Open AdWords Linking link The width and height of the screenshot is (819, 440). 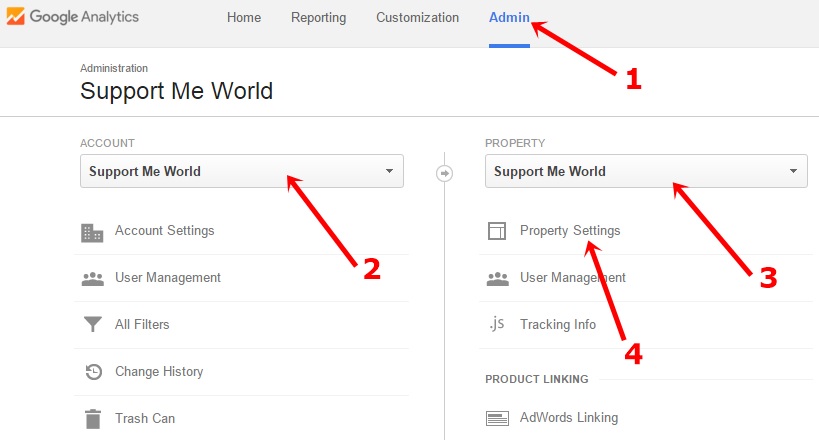tap(569, 418)
